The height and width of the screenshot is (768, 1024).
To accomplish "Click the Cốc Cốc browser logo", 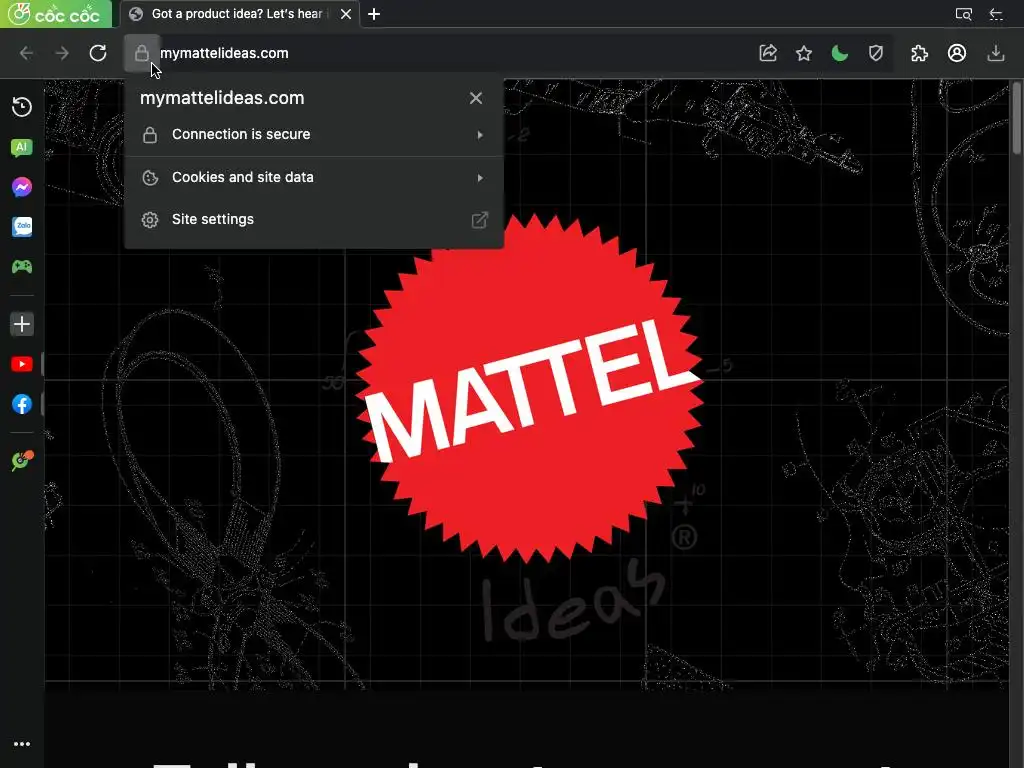I will tap(54, 14).
